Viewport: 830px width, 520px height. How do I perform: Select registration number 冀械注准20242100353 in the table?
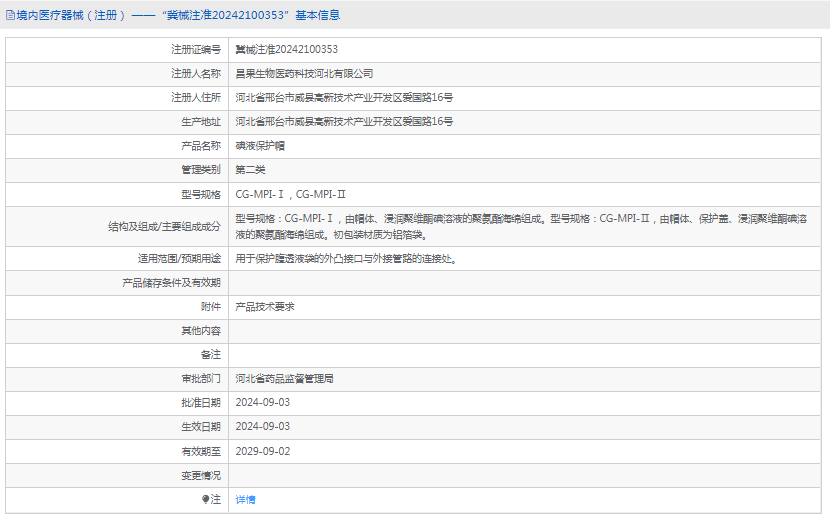click(286, 49)
